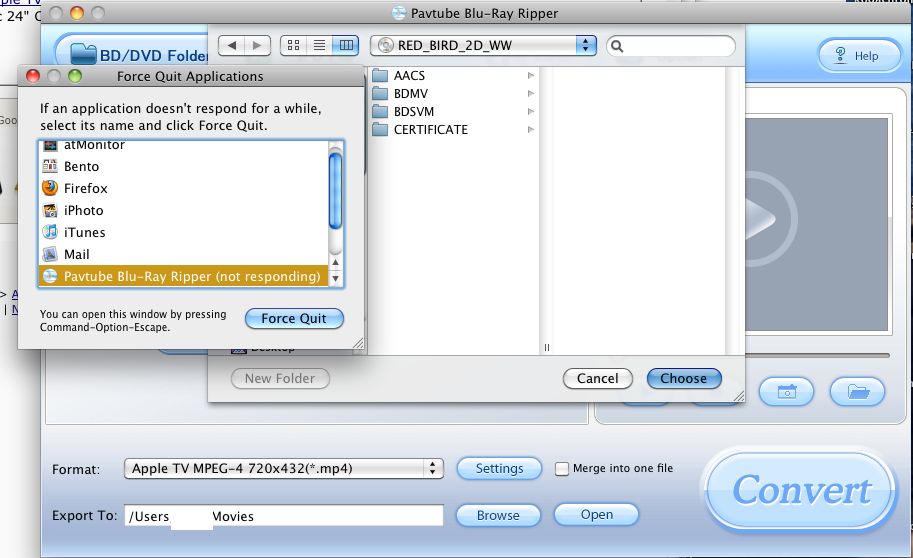Click the Bento application icon
The image size is (913, 558).
[50, 166]
